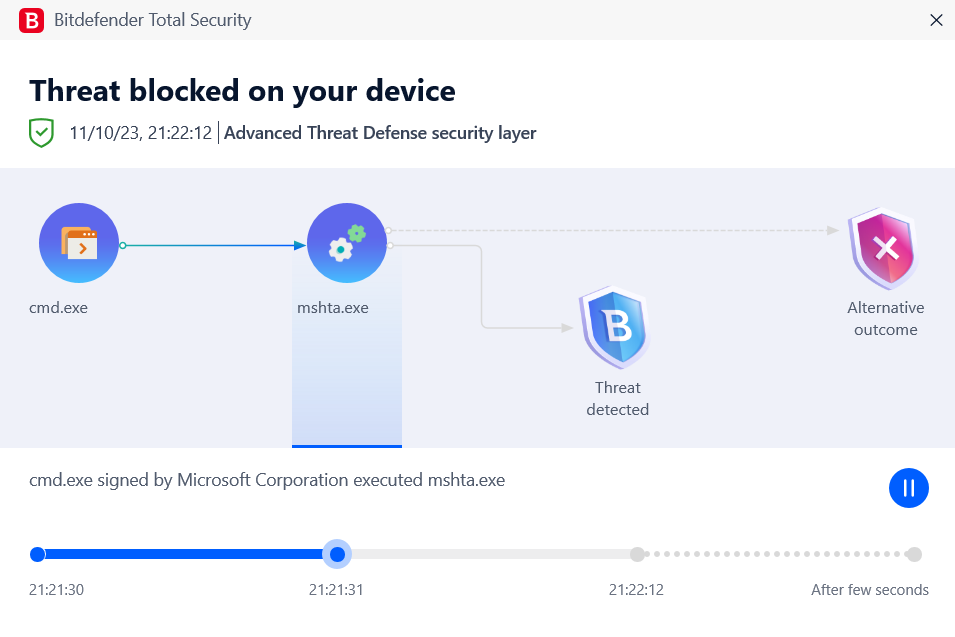
Task: Click the Alternative outcome label
Action: 886,318
